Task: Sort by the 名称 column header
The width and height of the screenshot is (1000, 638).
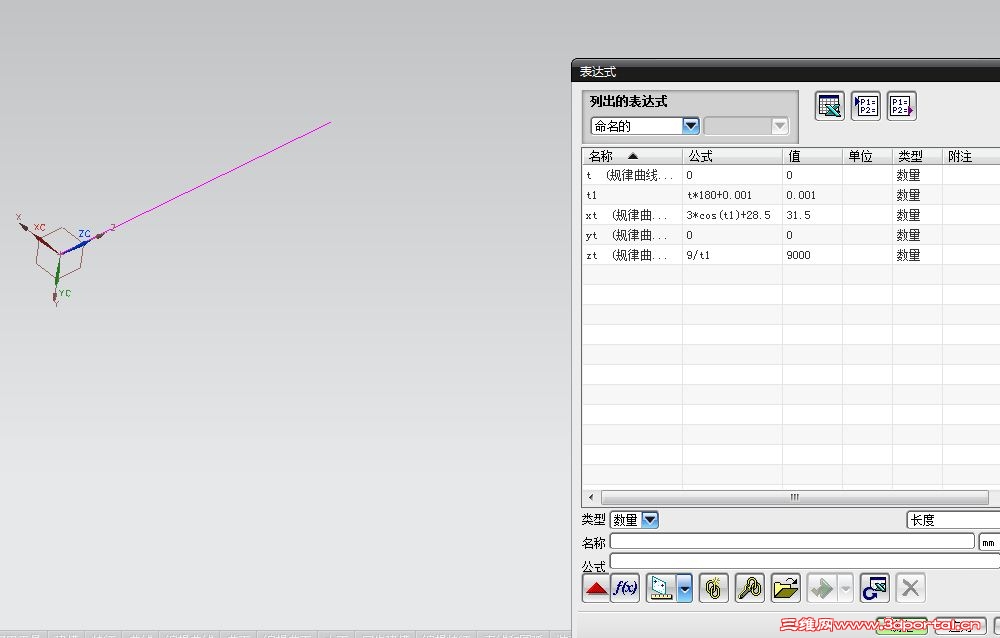Action: (x=632, y=156)
